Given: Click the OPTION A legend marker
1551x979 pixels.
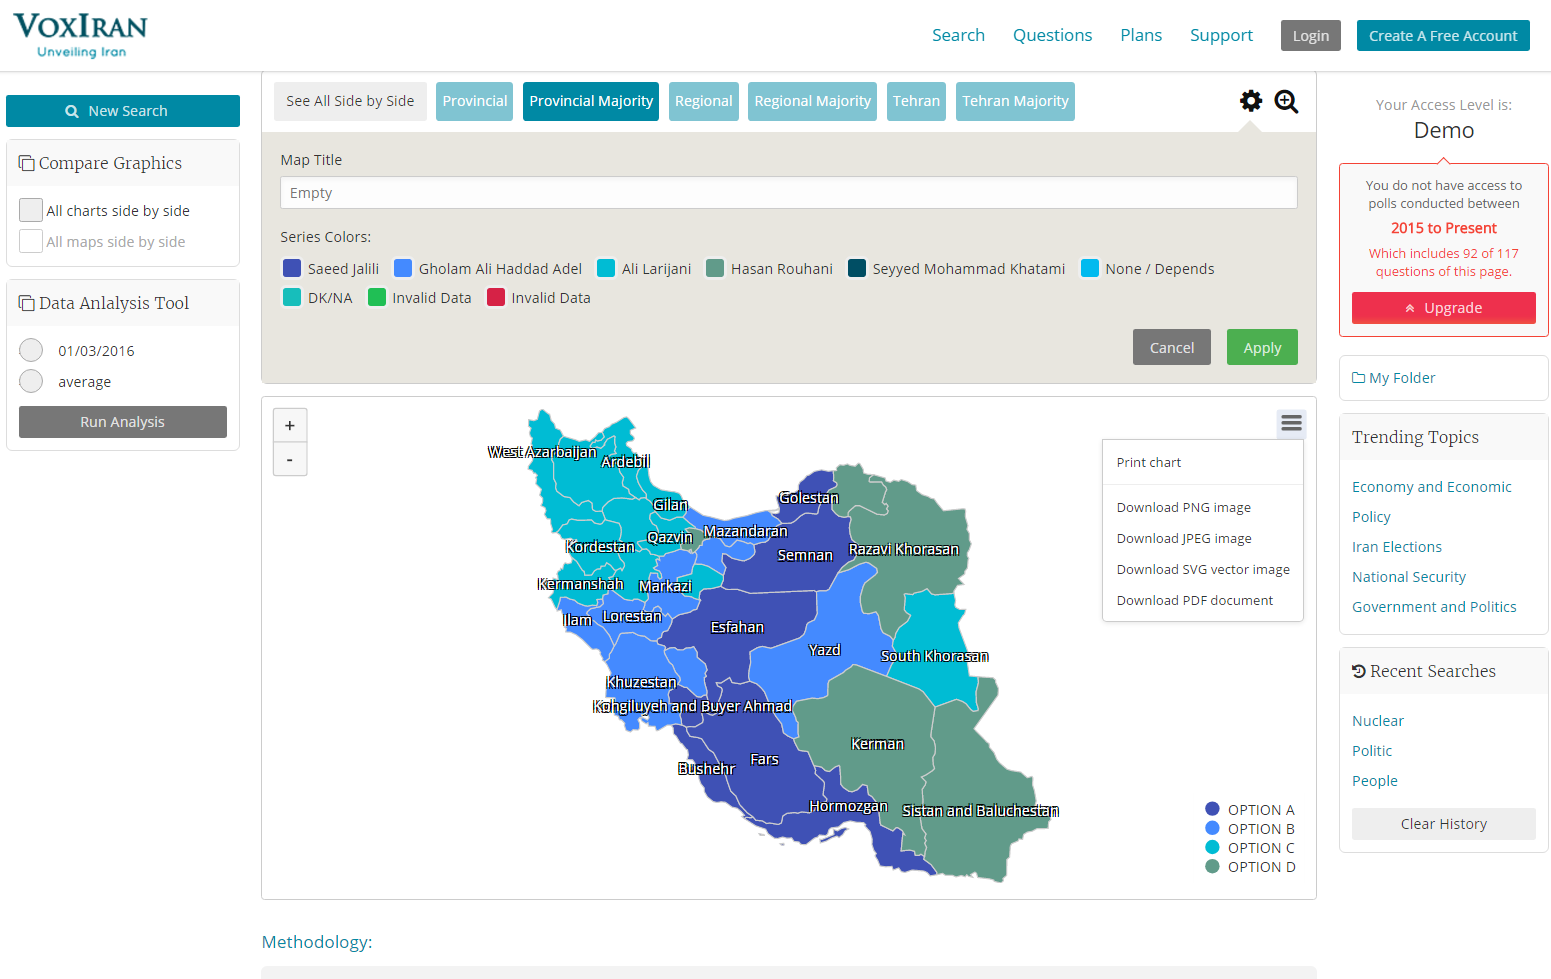Looking at the screenshot, I should tap(1213, 809).
